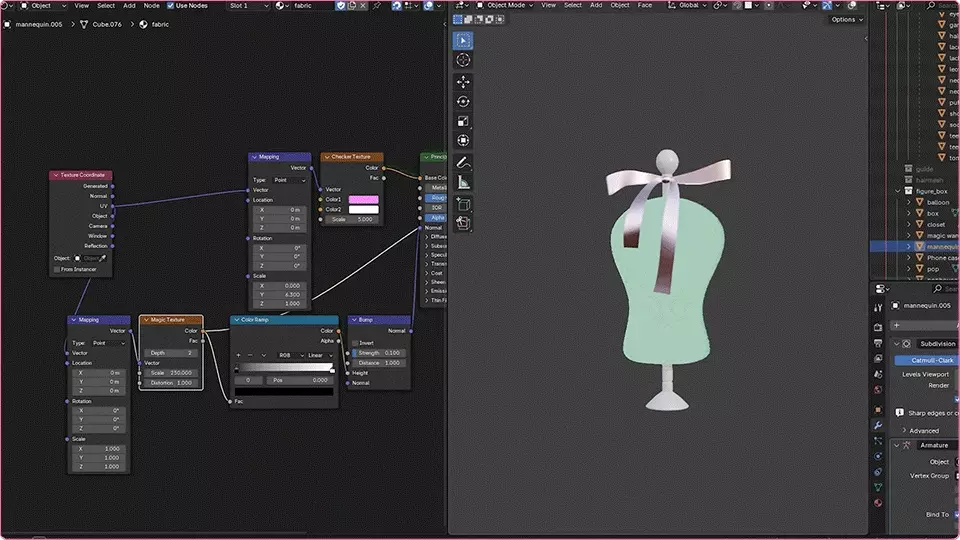Image resolution: width=960 pixels, height=540 pixels.
Task: Open the Modifiers wrench tab
Action: click(x=878, y=426)
